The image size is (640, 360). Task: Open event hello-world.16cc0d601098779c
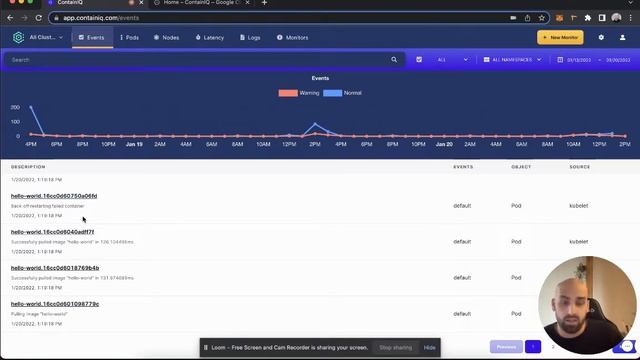tap(55, 304)
